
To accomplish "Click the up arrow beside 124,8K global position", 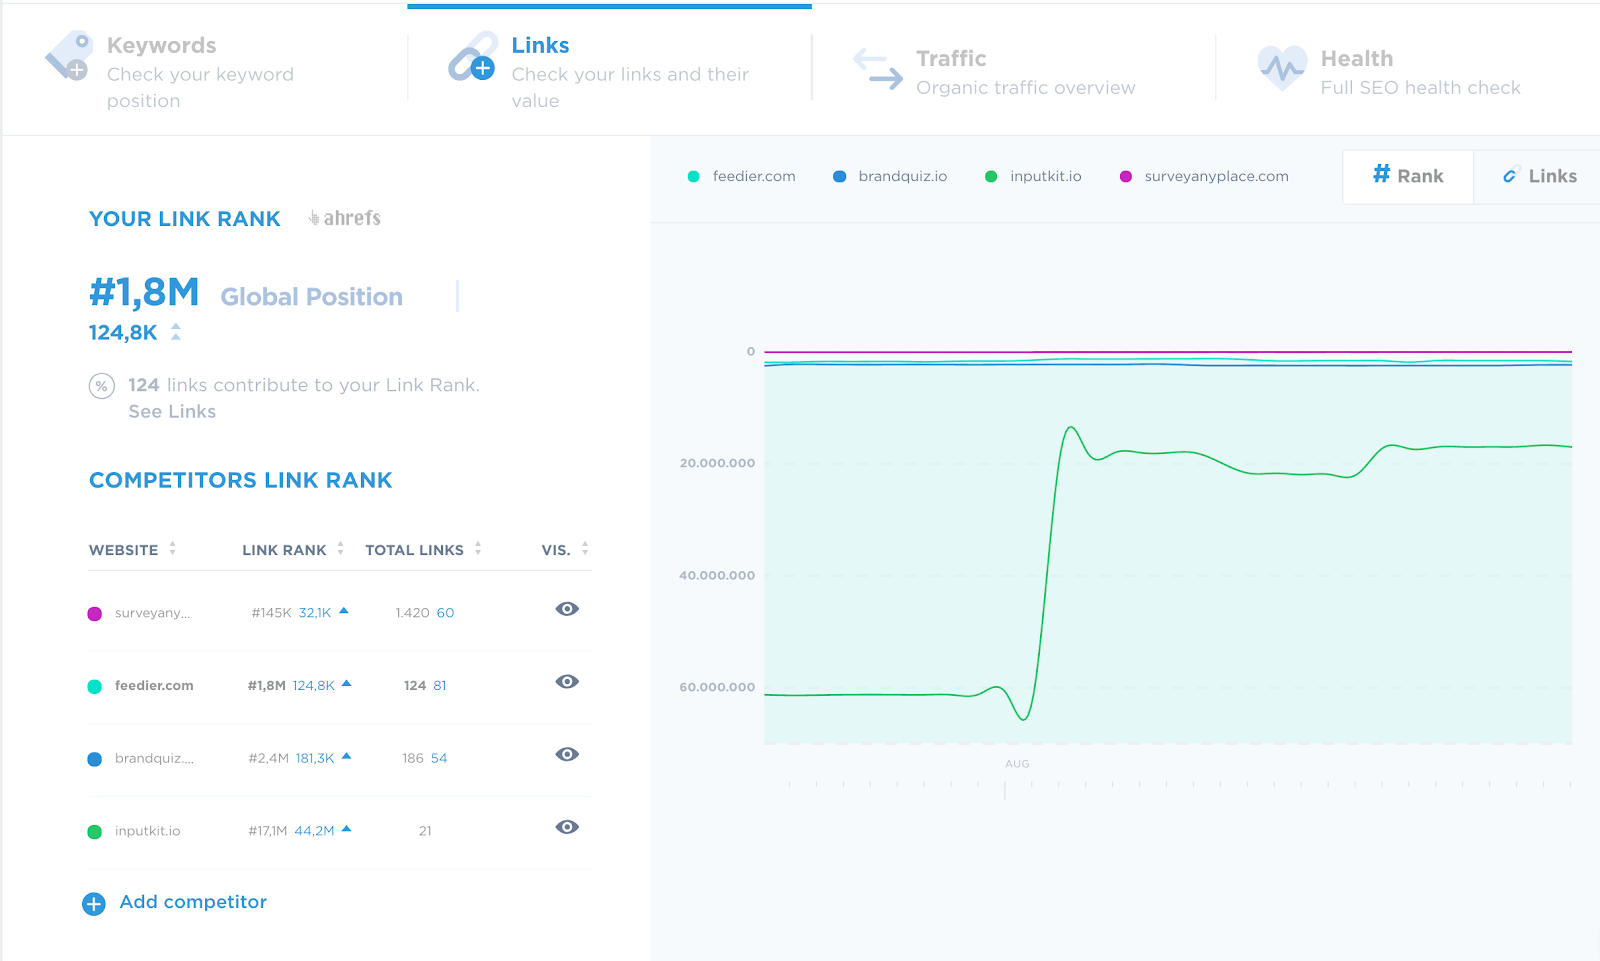I will click(176, 332).
